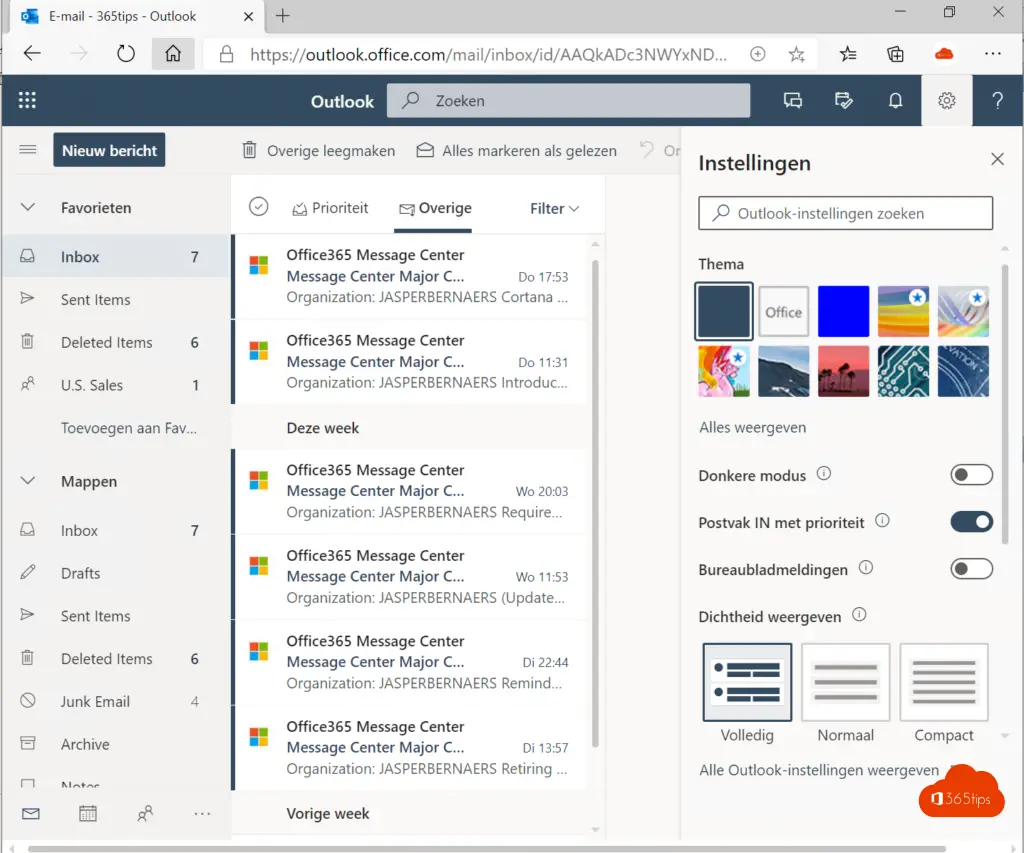1024x853 pixels.
Task: Go to browser home page
Action: pyautogui.click(x=173, y=54)
